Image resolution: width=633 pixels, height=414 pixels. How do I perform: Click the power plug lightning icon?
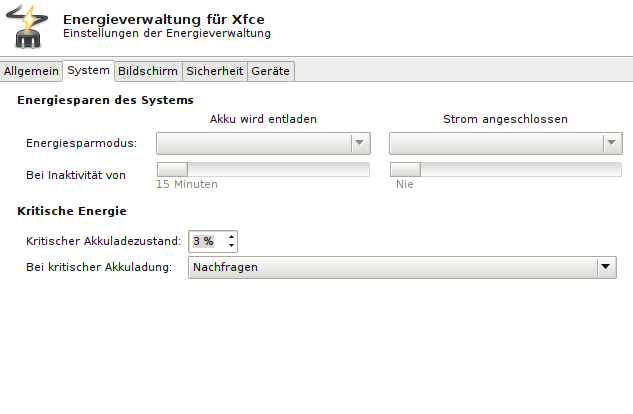(x=27, y=27)
